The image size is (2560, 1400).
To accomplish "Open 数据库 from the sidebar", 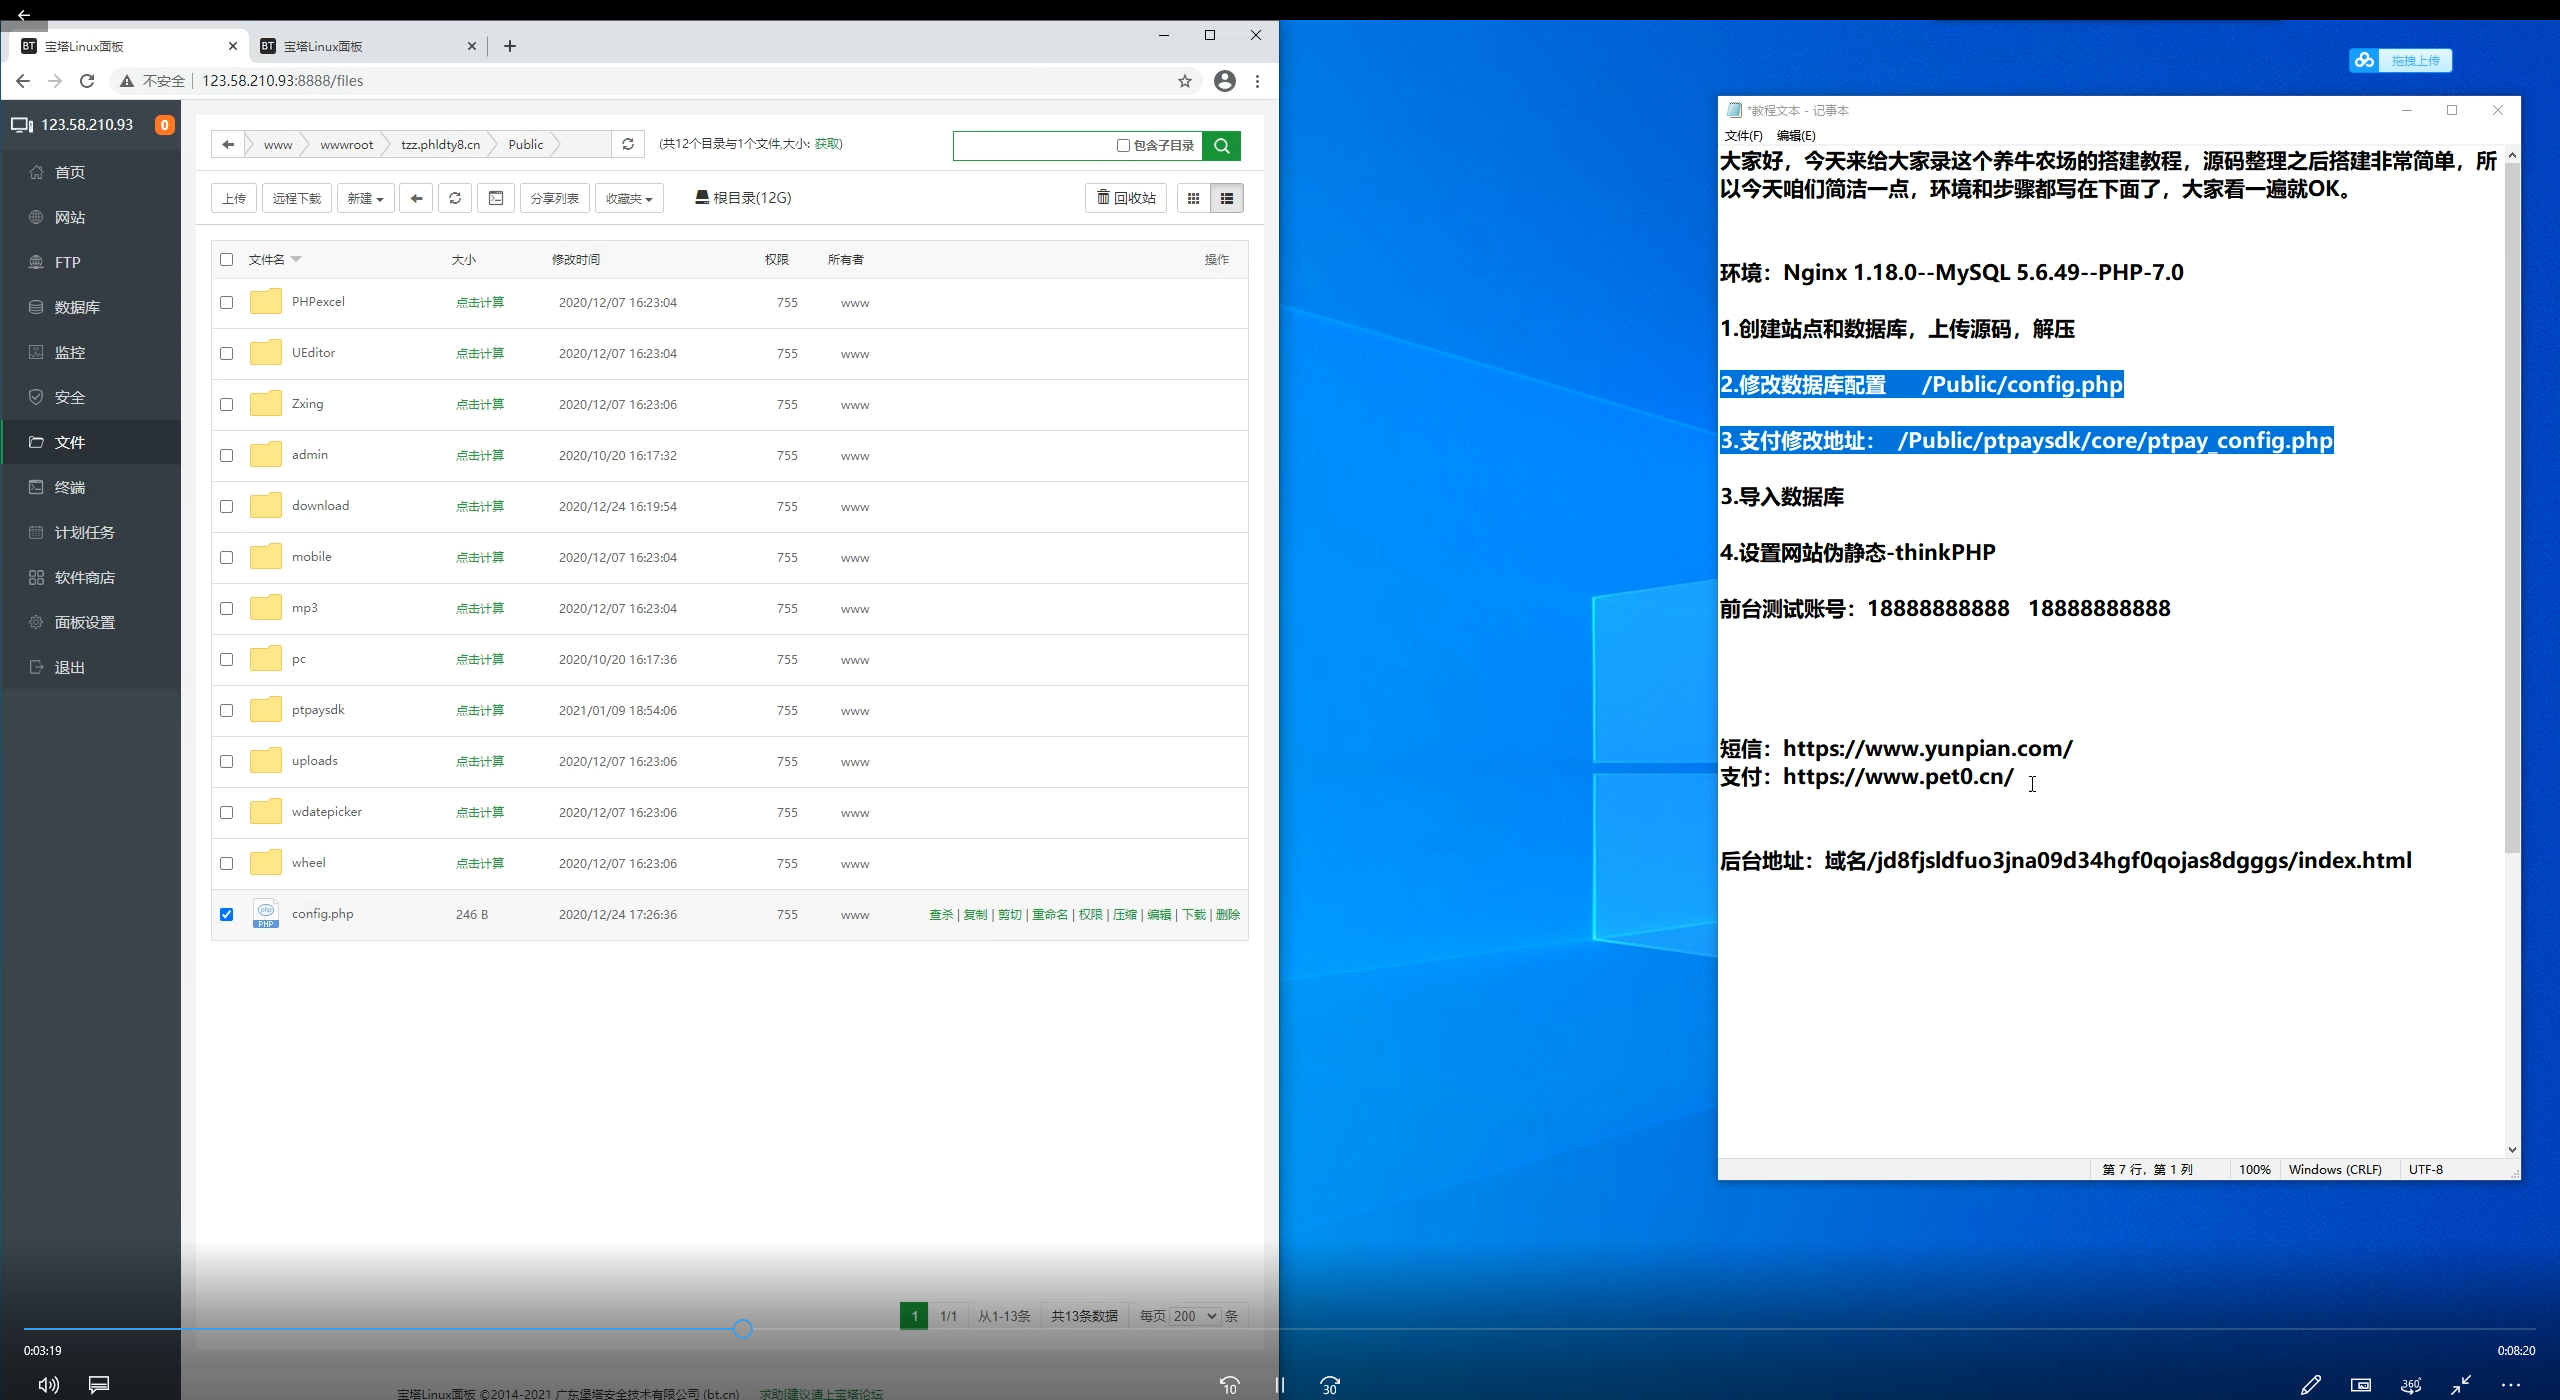I will [77, 307].
